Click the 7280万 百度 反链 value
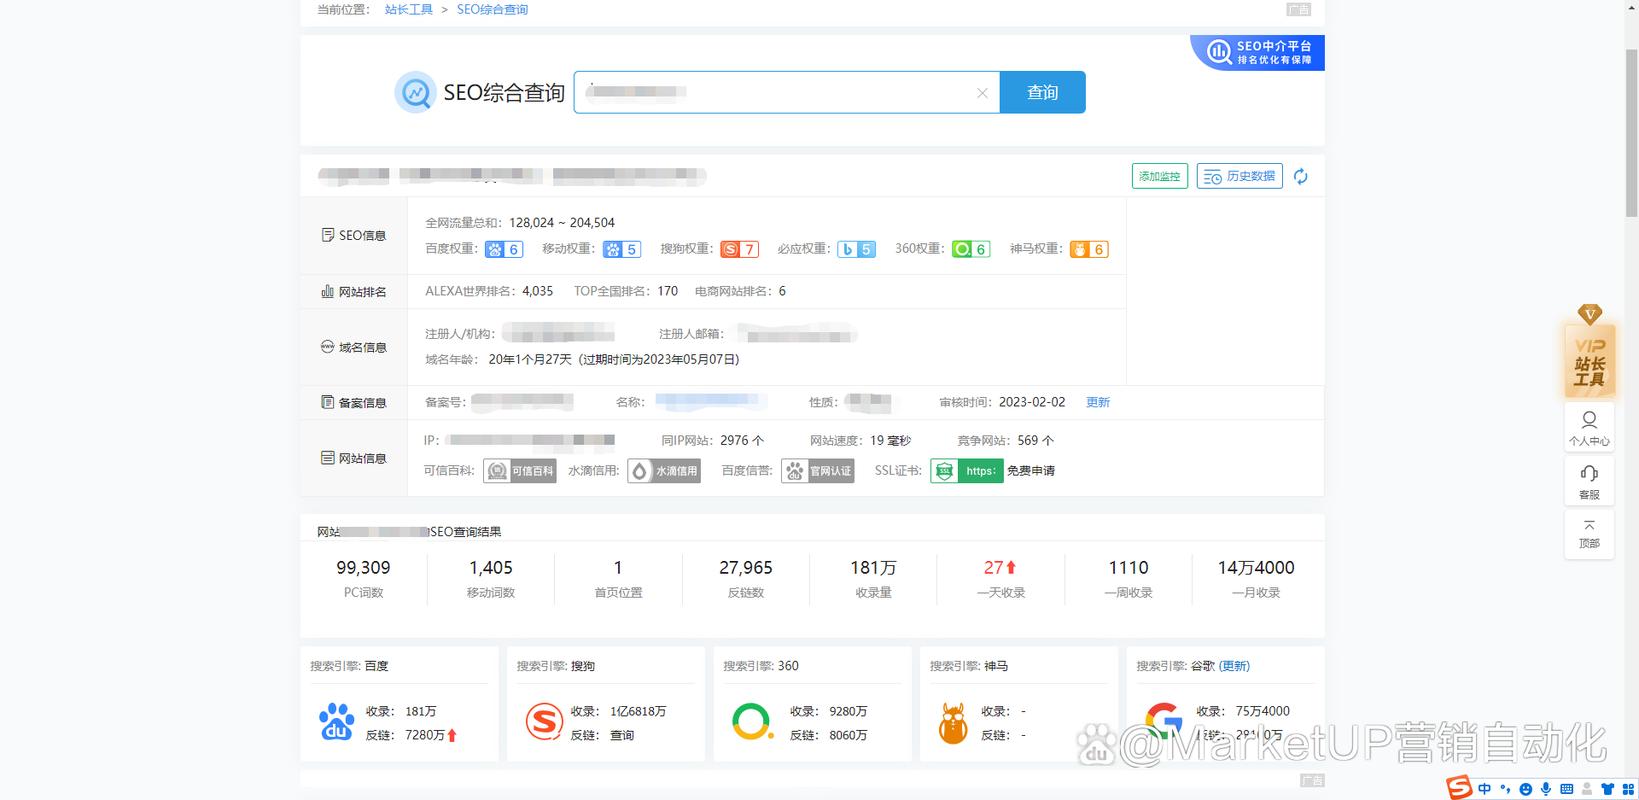Screen dimensions: 1639x800 pyautogui.click(x=425, y=735)
